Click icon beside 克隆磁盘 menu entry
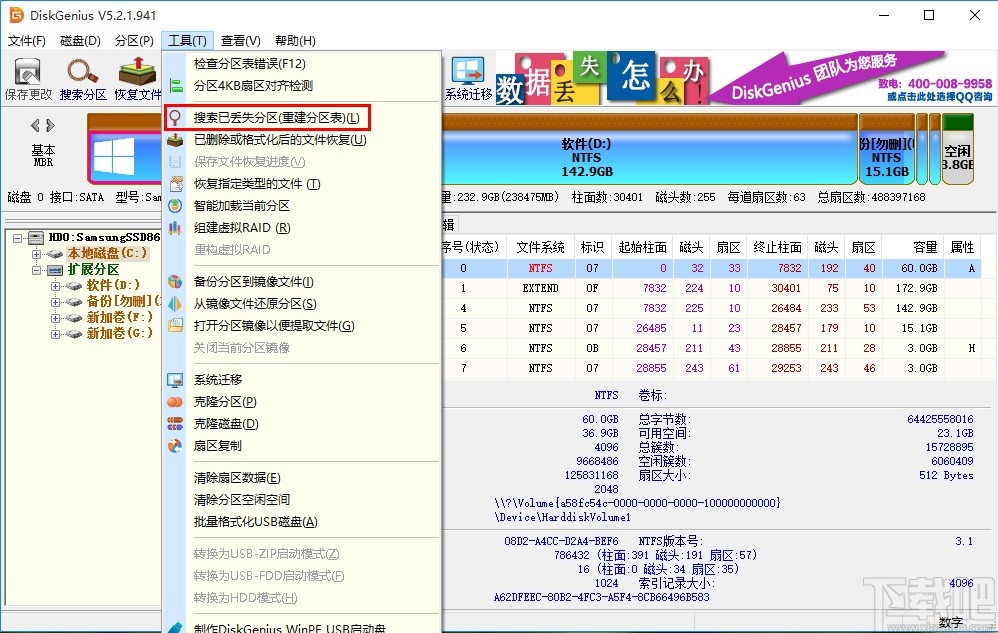The height and width of the screenshot is (633, 998). pyautogui.click(x=176, y=424)
